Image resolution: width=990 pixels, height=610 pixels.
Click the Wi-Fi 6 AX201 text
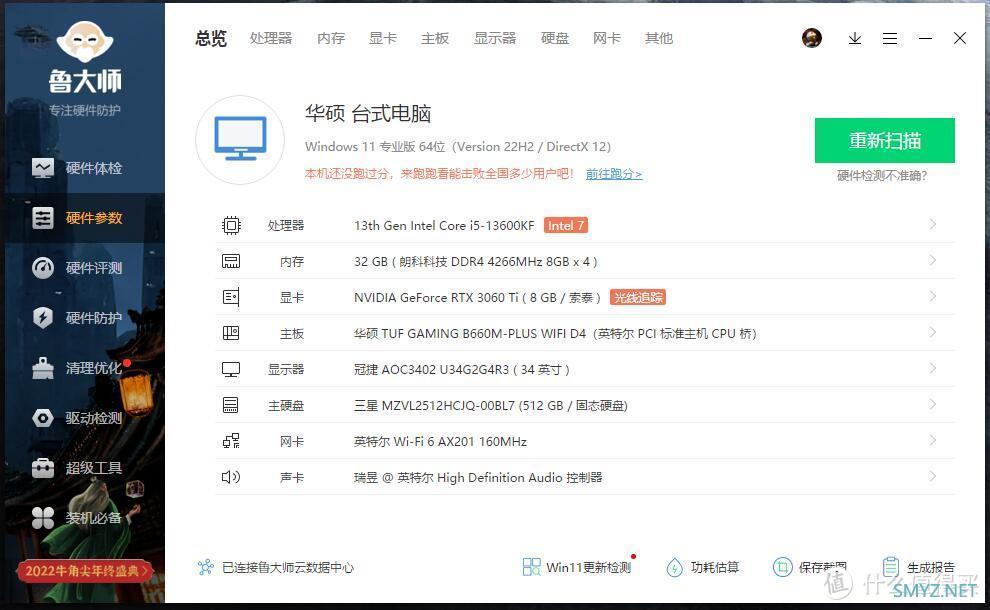[x=440, y=441]
